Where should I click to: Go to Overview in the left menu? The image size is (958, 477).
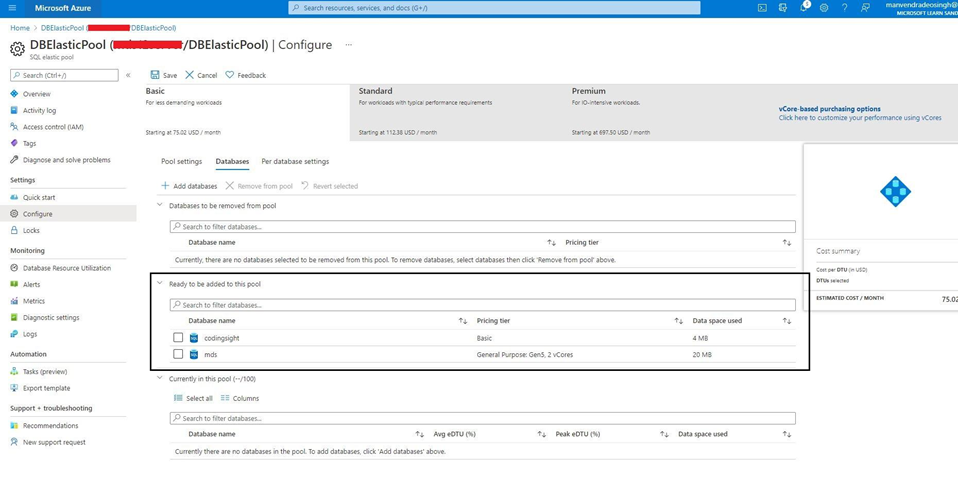pos(37,94)
